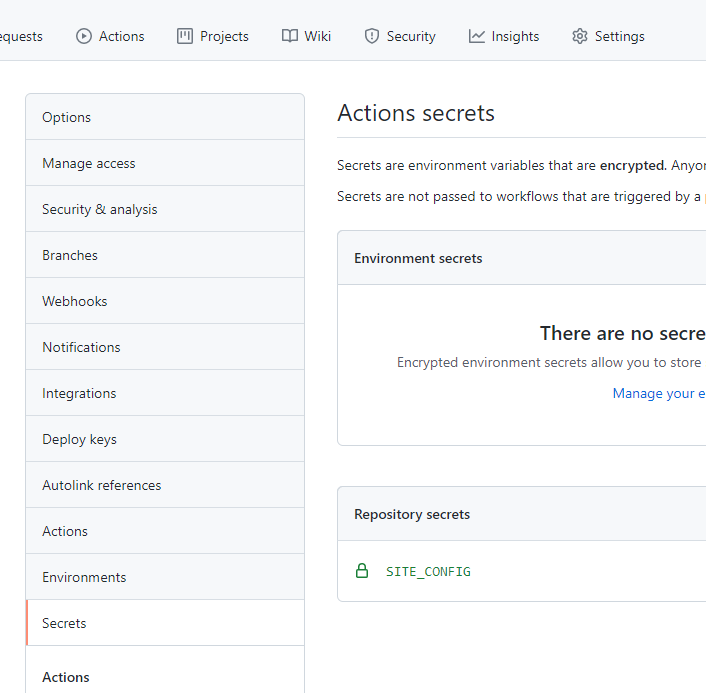This screenshot has width=706, height=693.
Task: Open Security & analysis settings
Action: (x=165, y=209)
